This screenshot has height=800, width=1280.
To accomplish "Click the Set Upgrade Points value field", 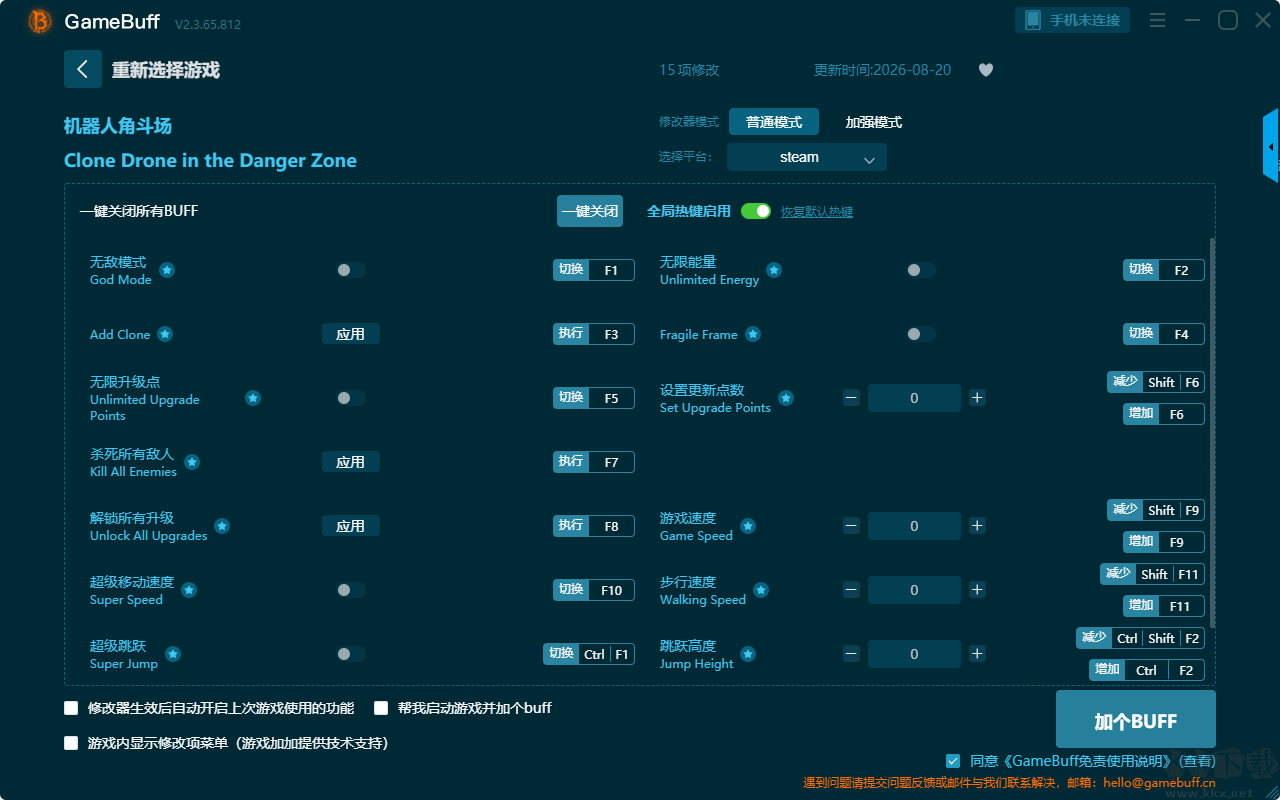I will tap(914, 398).
